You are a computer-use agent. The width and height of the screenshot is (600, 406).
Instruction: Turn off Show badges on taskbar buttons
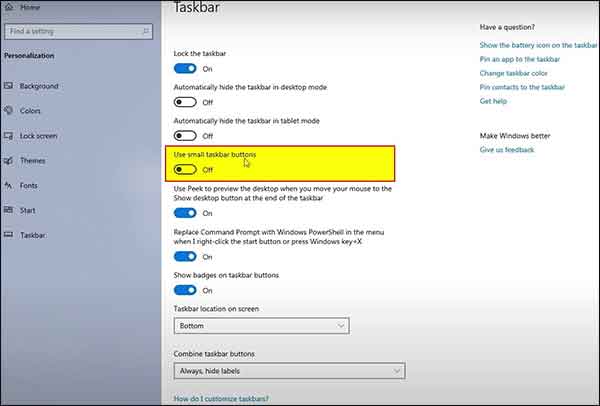[185, 290]
